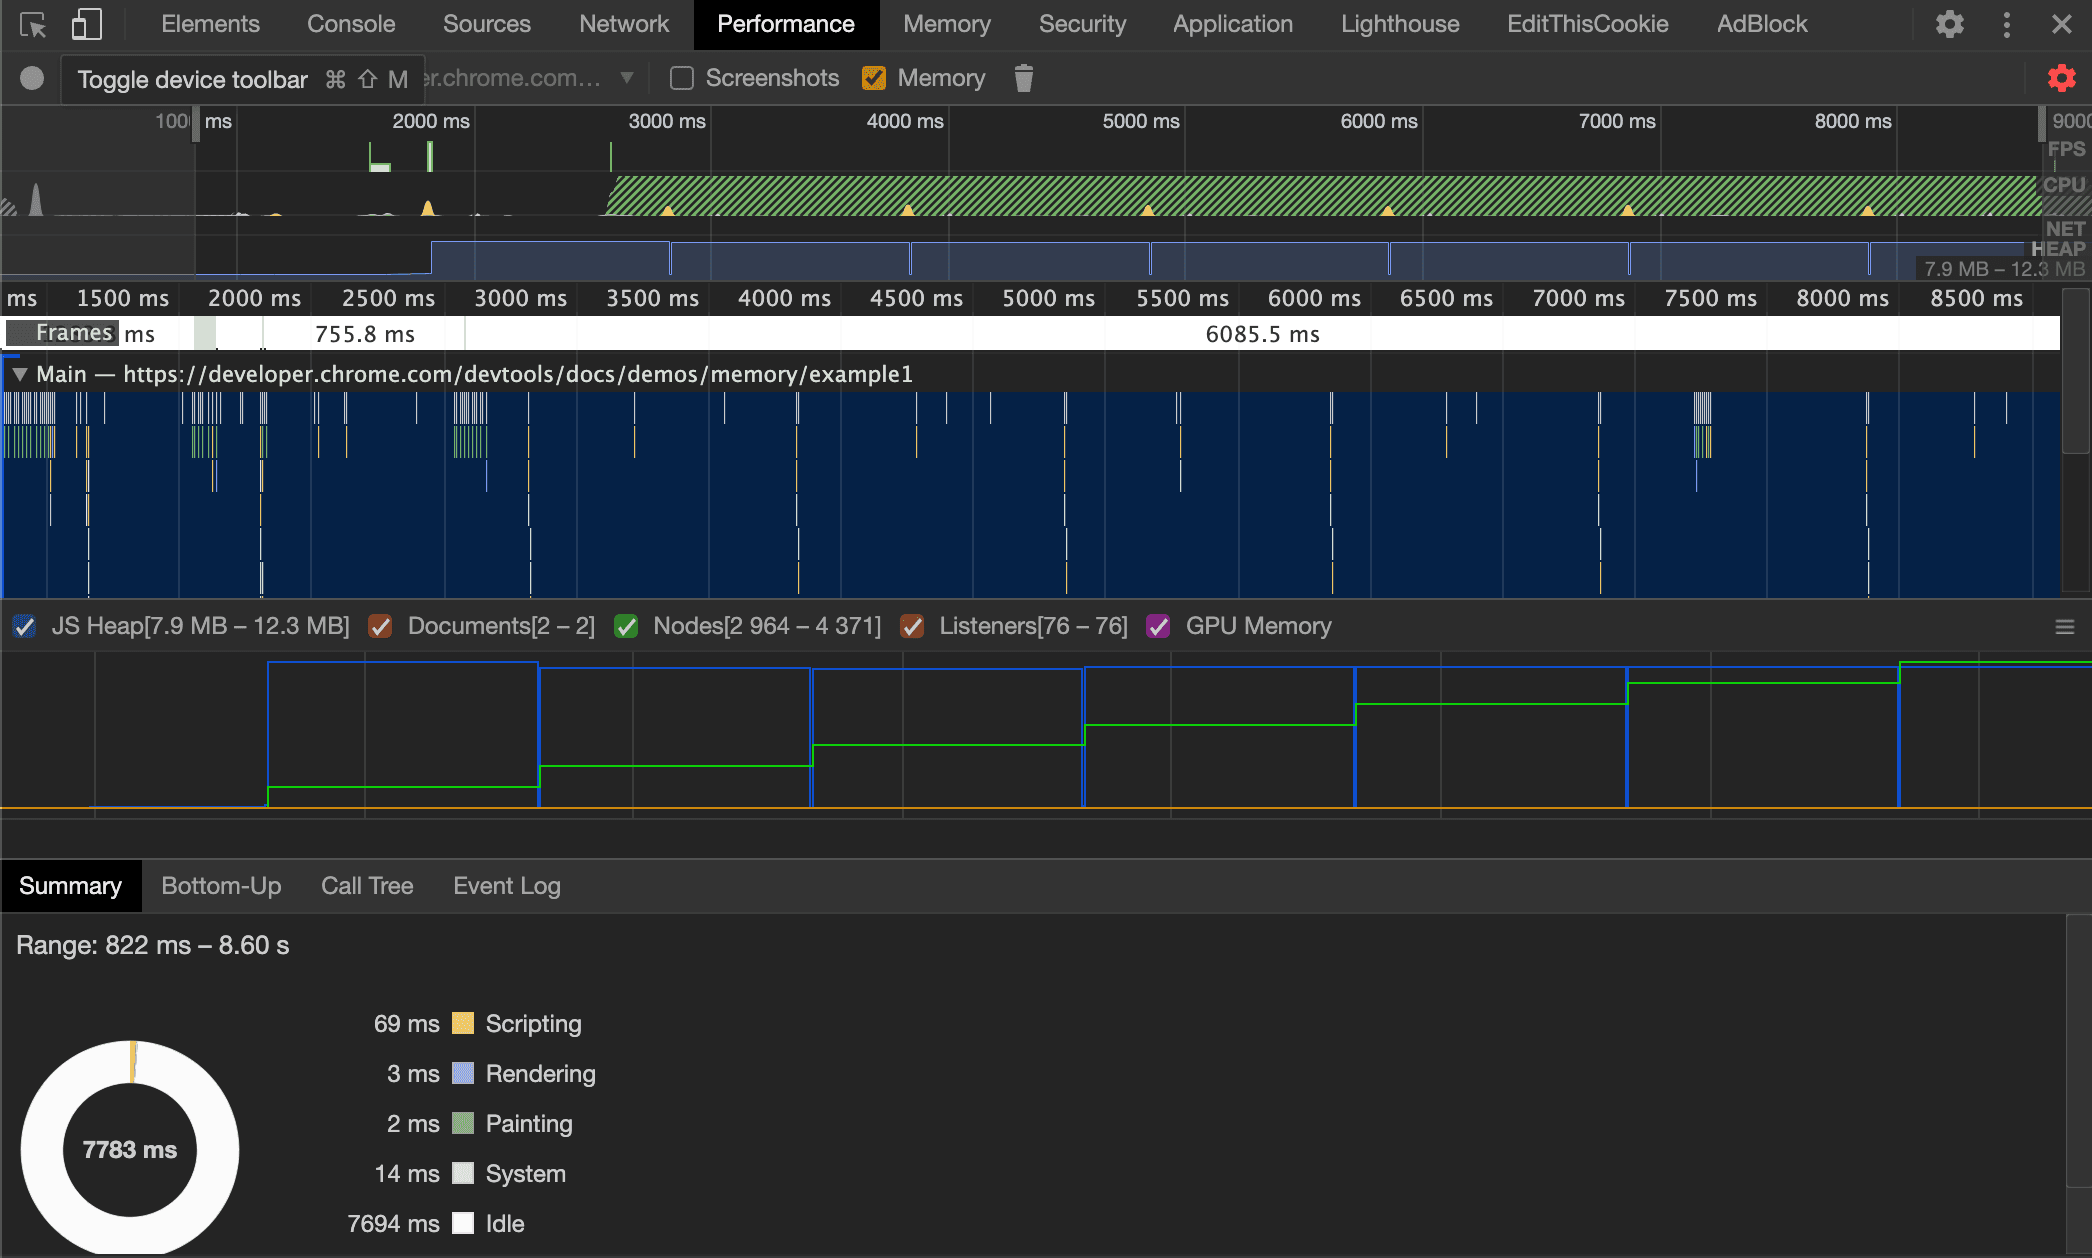Viewport: 2092px width, 1258px height.
Task: Click the DevTools close panel icon
Action: 2062,24
